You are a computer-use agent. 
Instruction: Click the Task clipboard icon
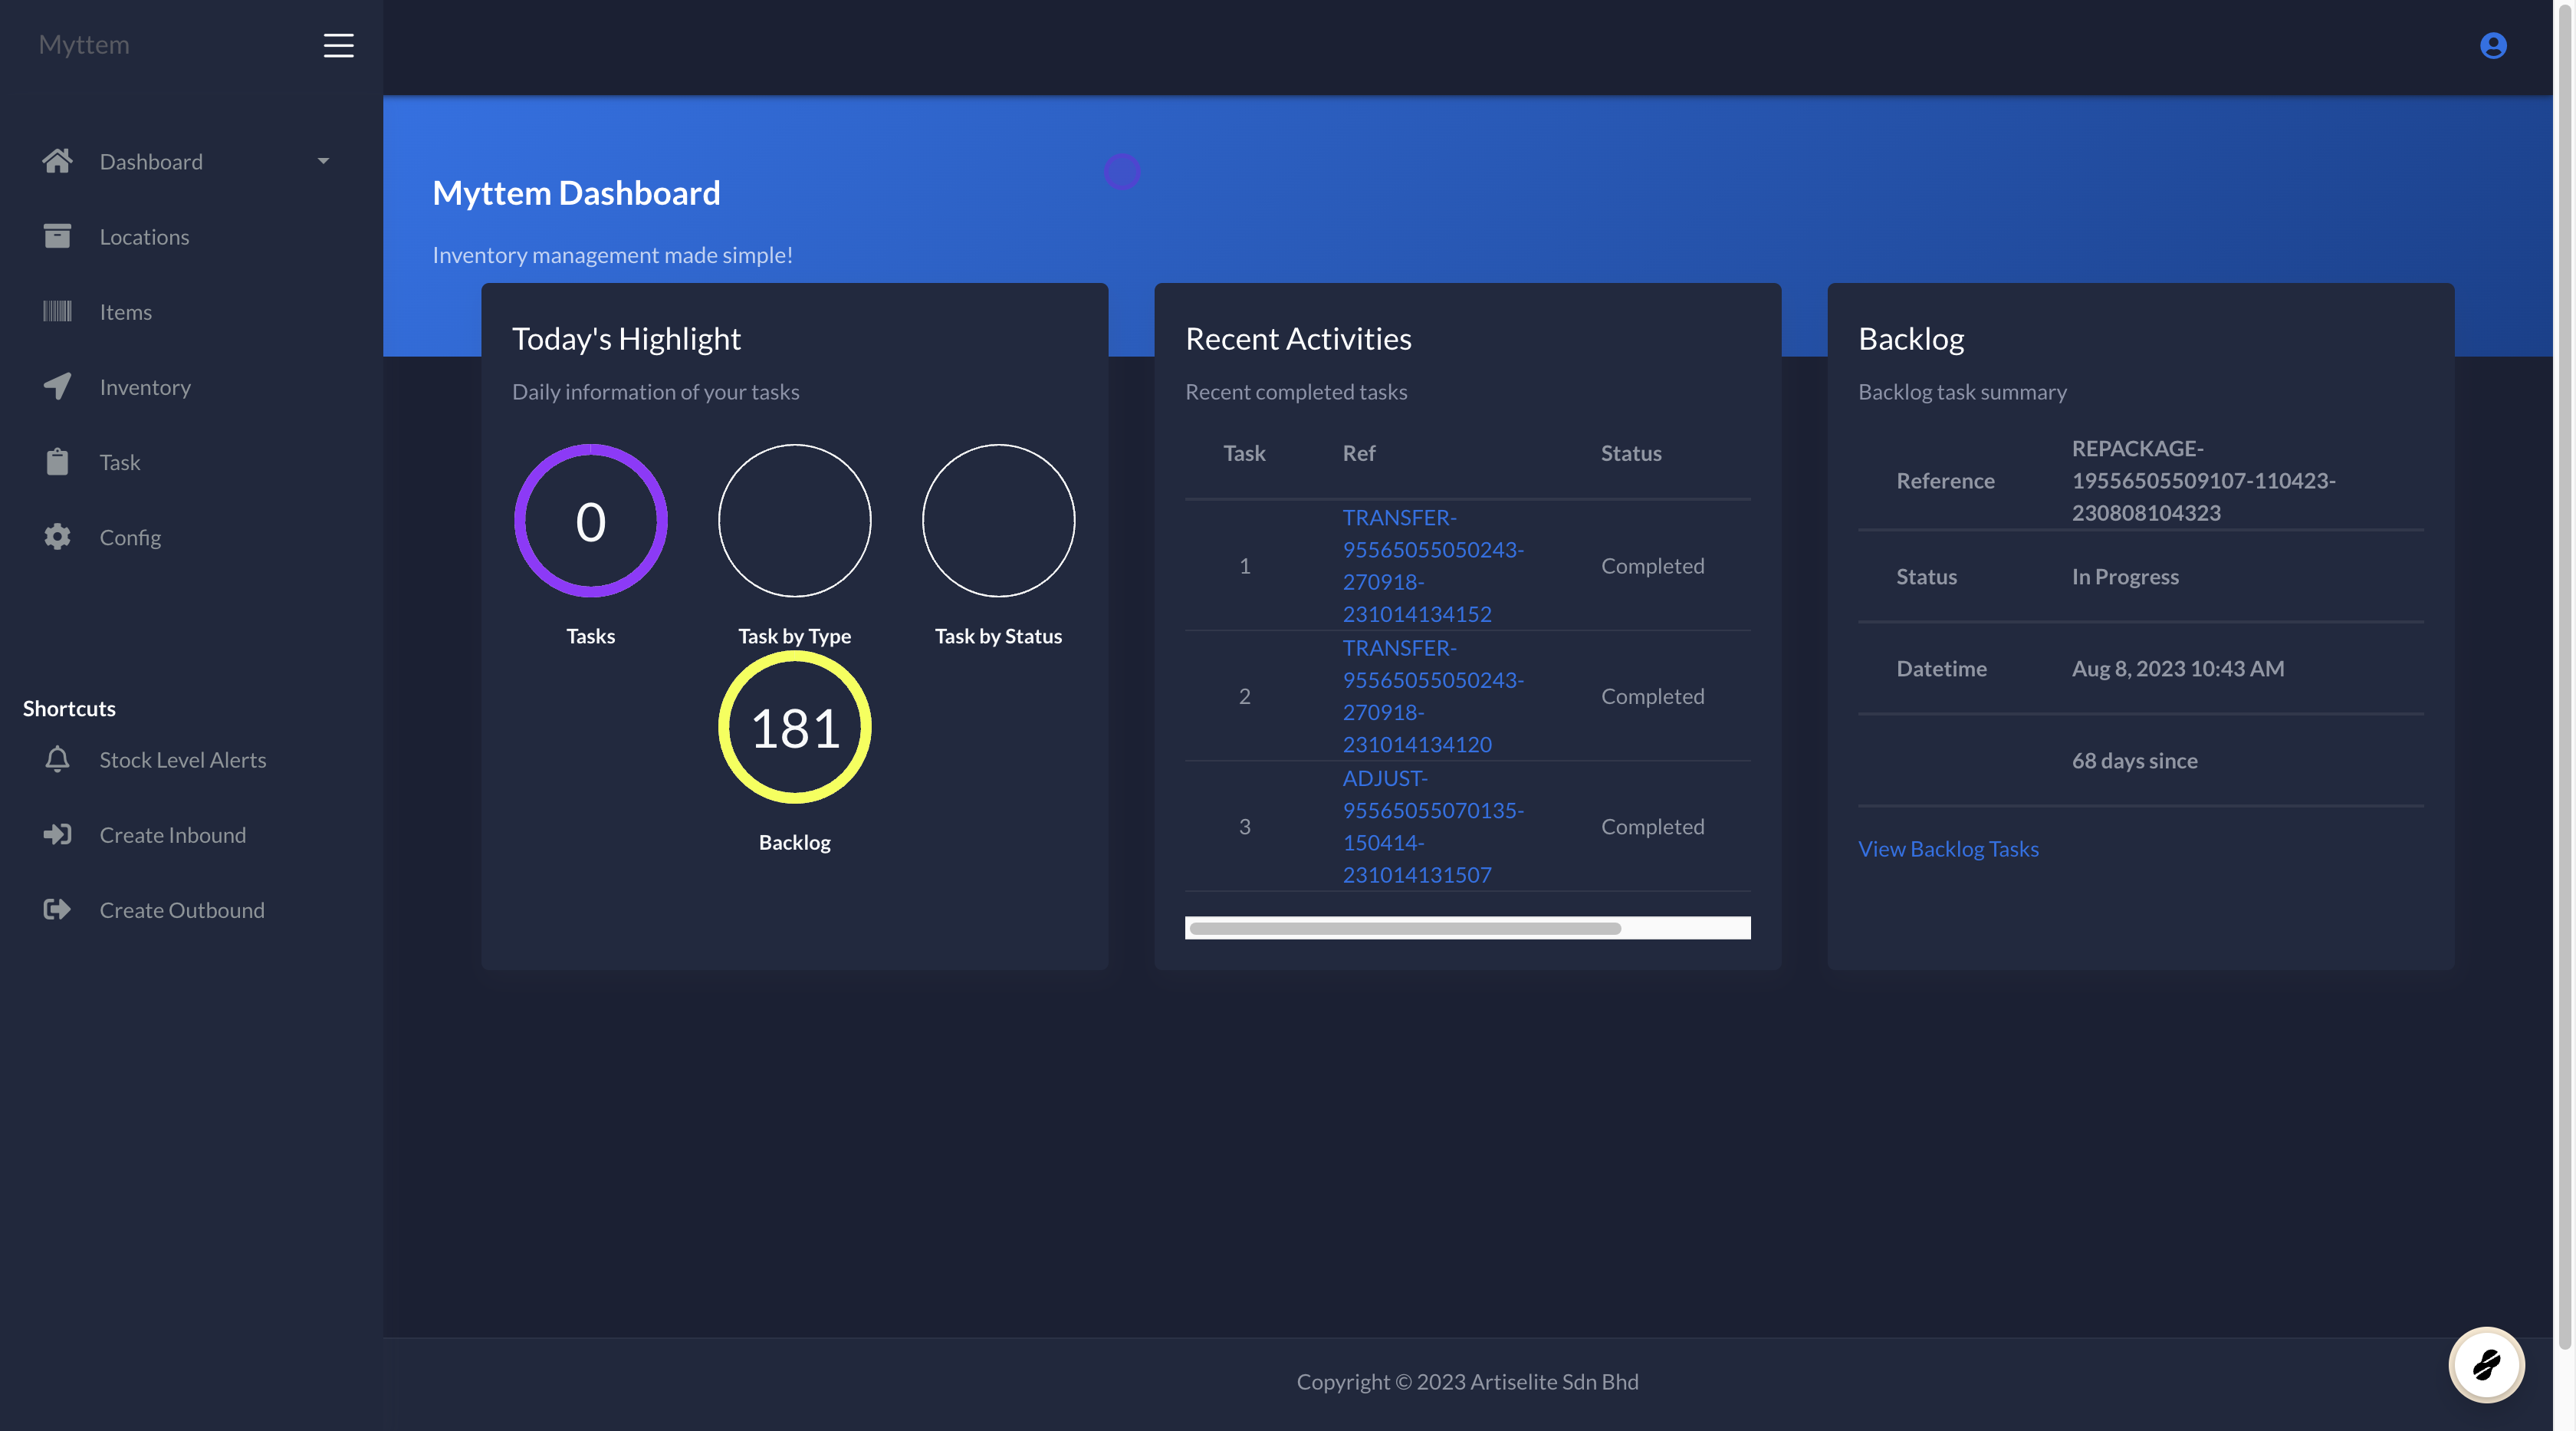tap(57, 462)
